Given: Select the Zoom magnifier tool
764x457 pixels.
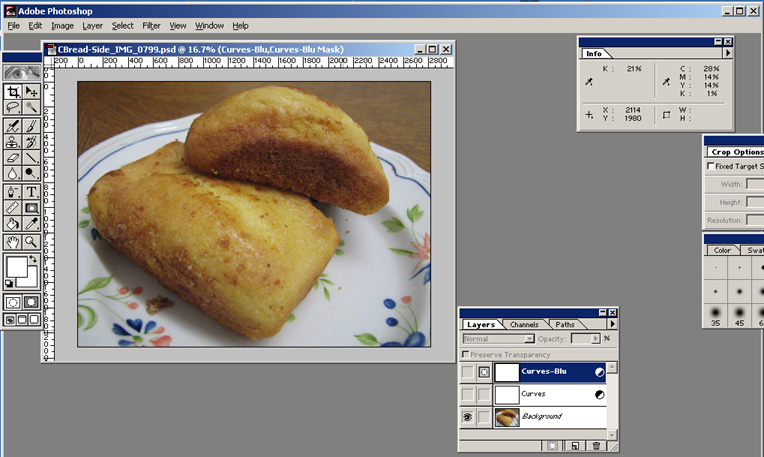Looking at the screenshot, I should point(31,242).
